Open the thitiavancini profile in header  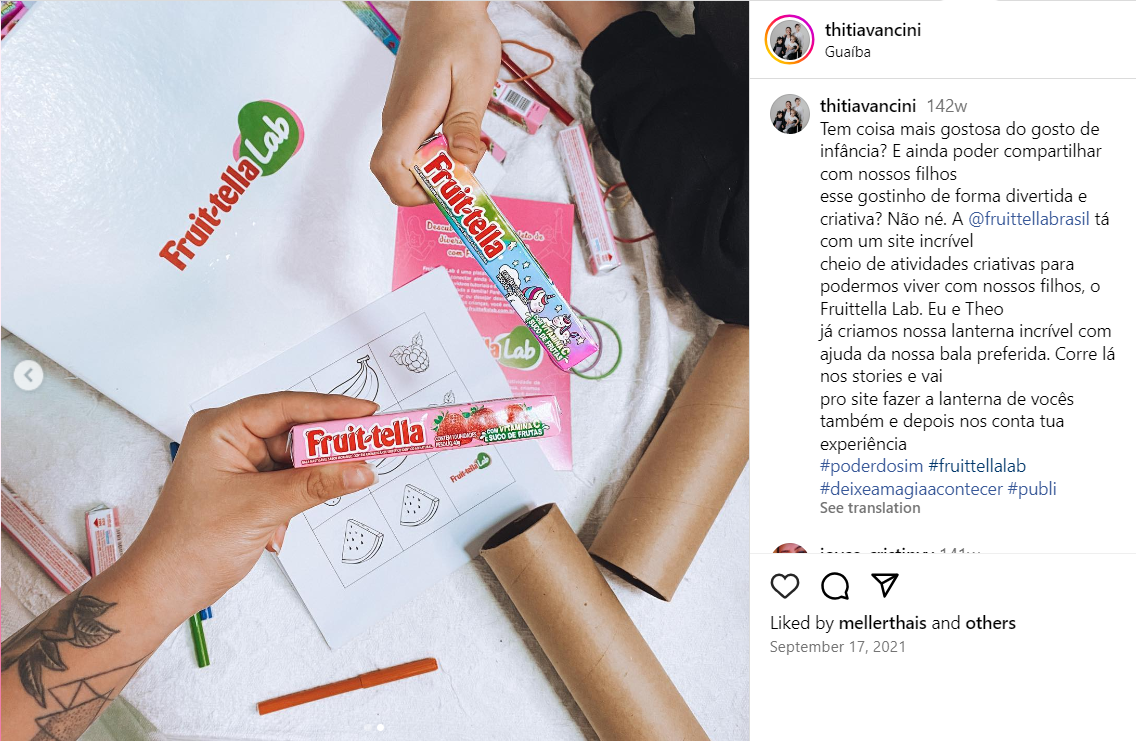pyautogui.click(x=873, y=30)
